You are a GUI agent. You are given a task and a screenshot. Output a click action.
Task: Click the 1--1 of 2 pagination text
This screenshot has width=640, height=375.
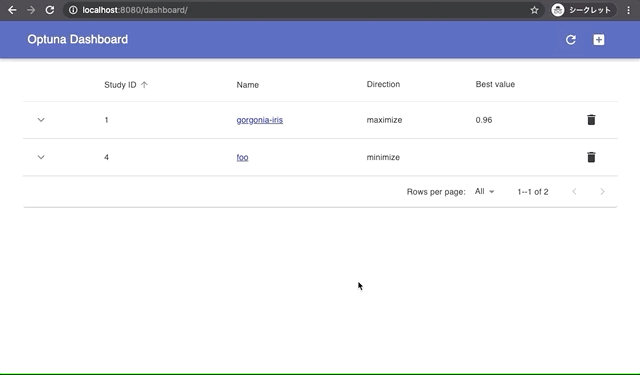[533, 192]
